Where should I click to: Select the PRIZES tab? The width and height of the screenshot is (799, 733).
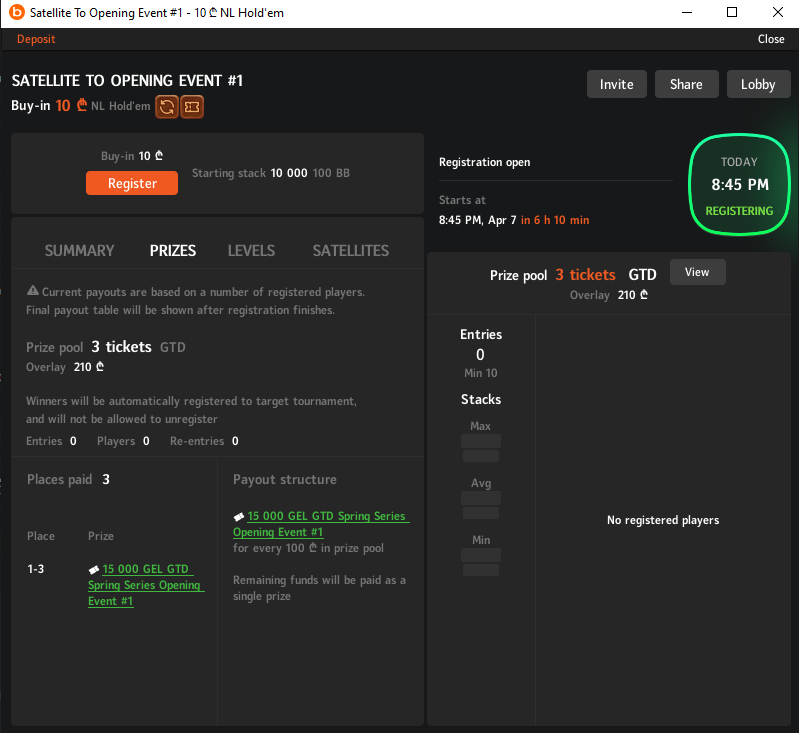point(173,251)
